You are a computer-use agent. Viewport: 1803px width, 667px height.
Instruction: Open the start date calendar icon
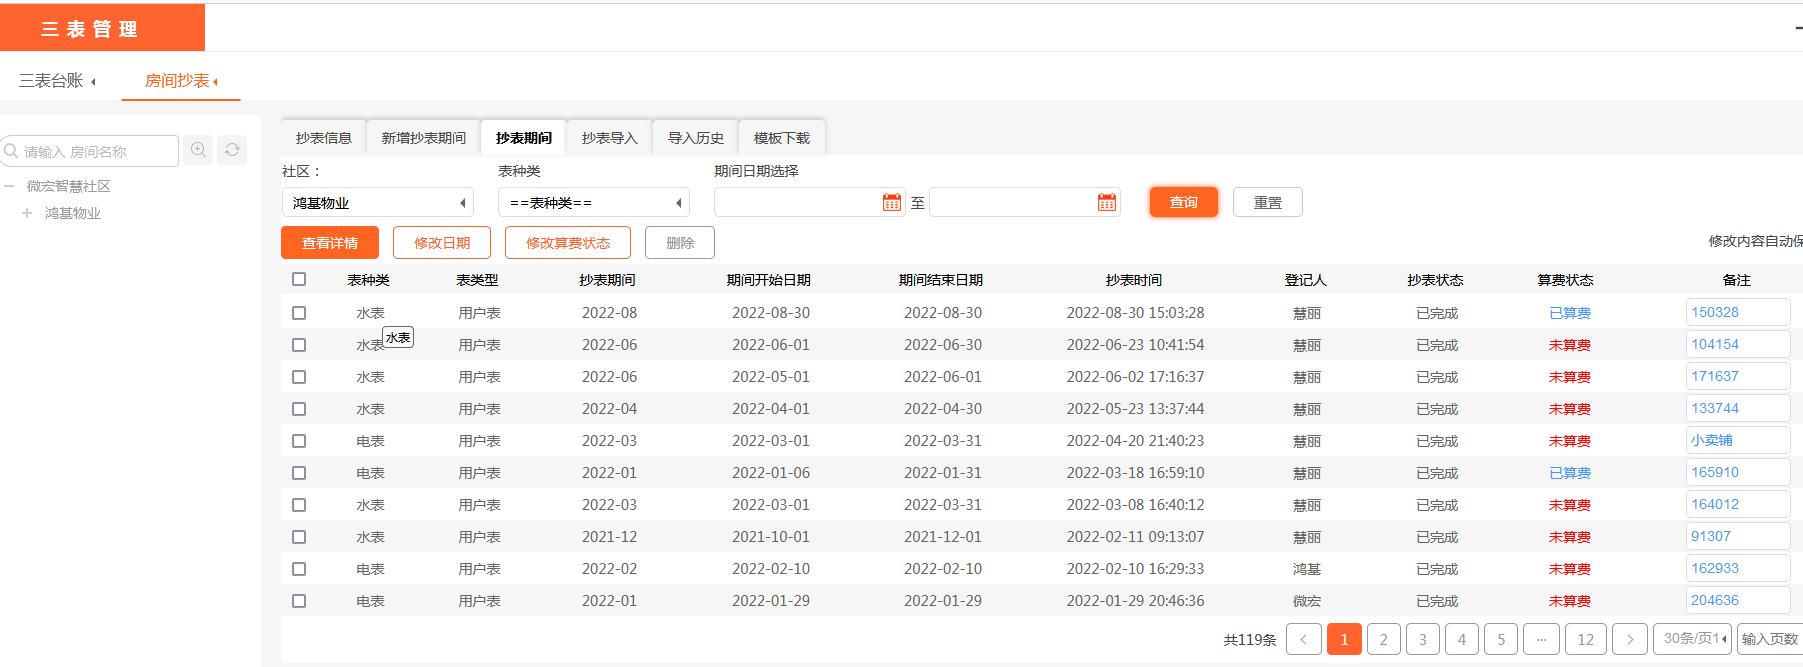coord(891,203)
